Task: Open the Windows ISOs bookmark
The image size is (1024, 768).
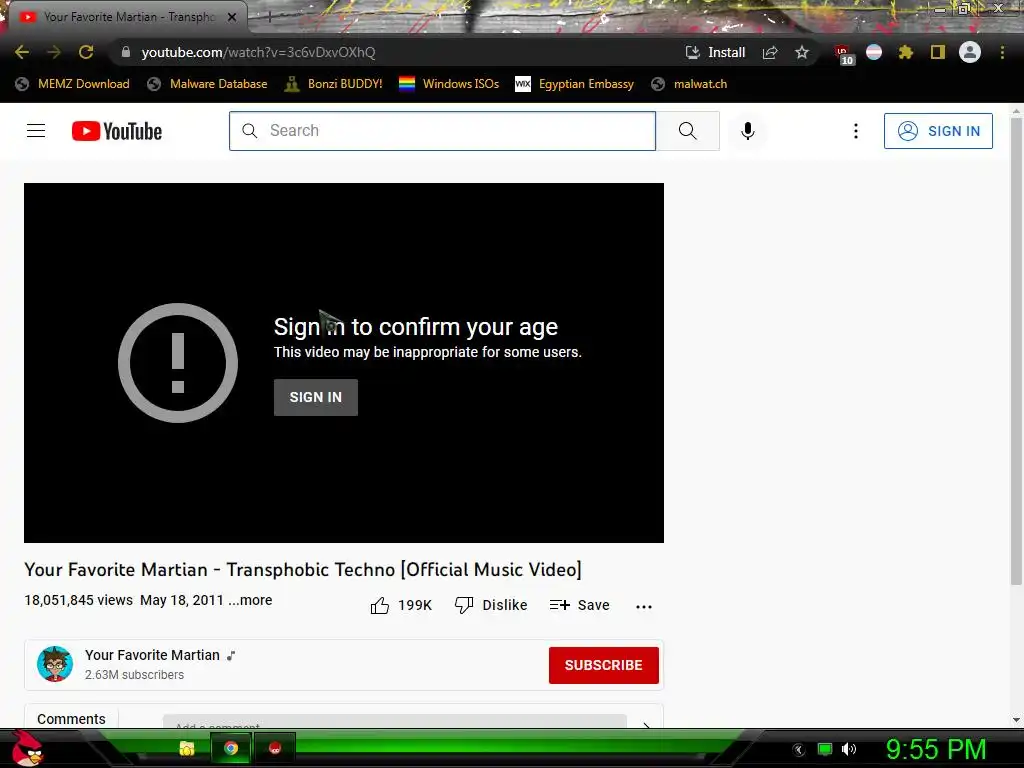Action: click(x=449, y=84)
